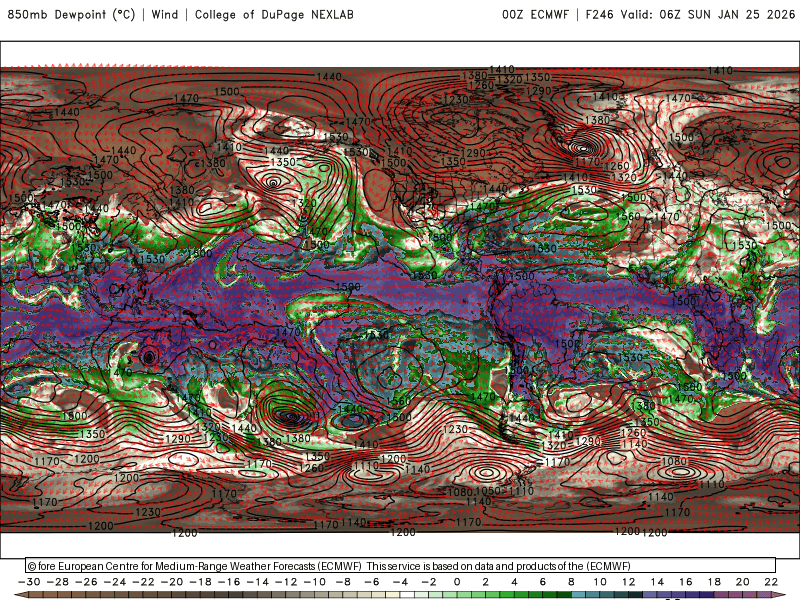Click the "6" colorbar scale value
Viewport: 800px width, 600px height.
coord(543,582)
